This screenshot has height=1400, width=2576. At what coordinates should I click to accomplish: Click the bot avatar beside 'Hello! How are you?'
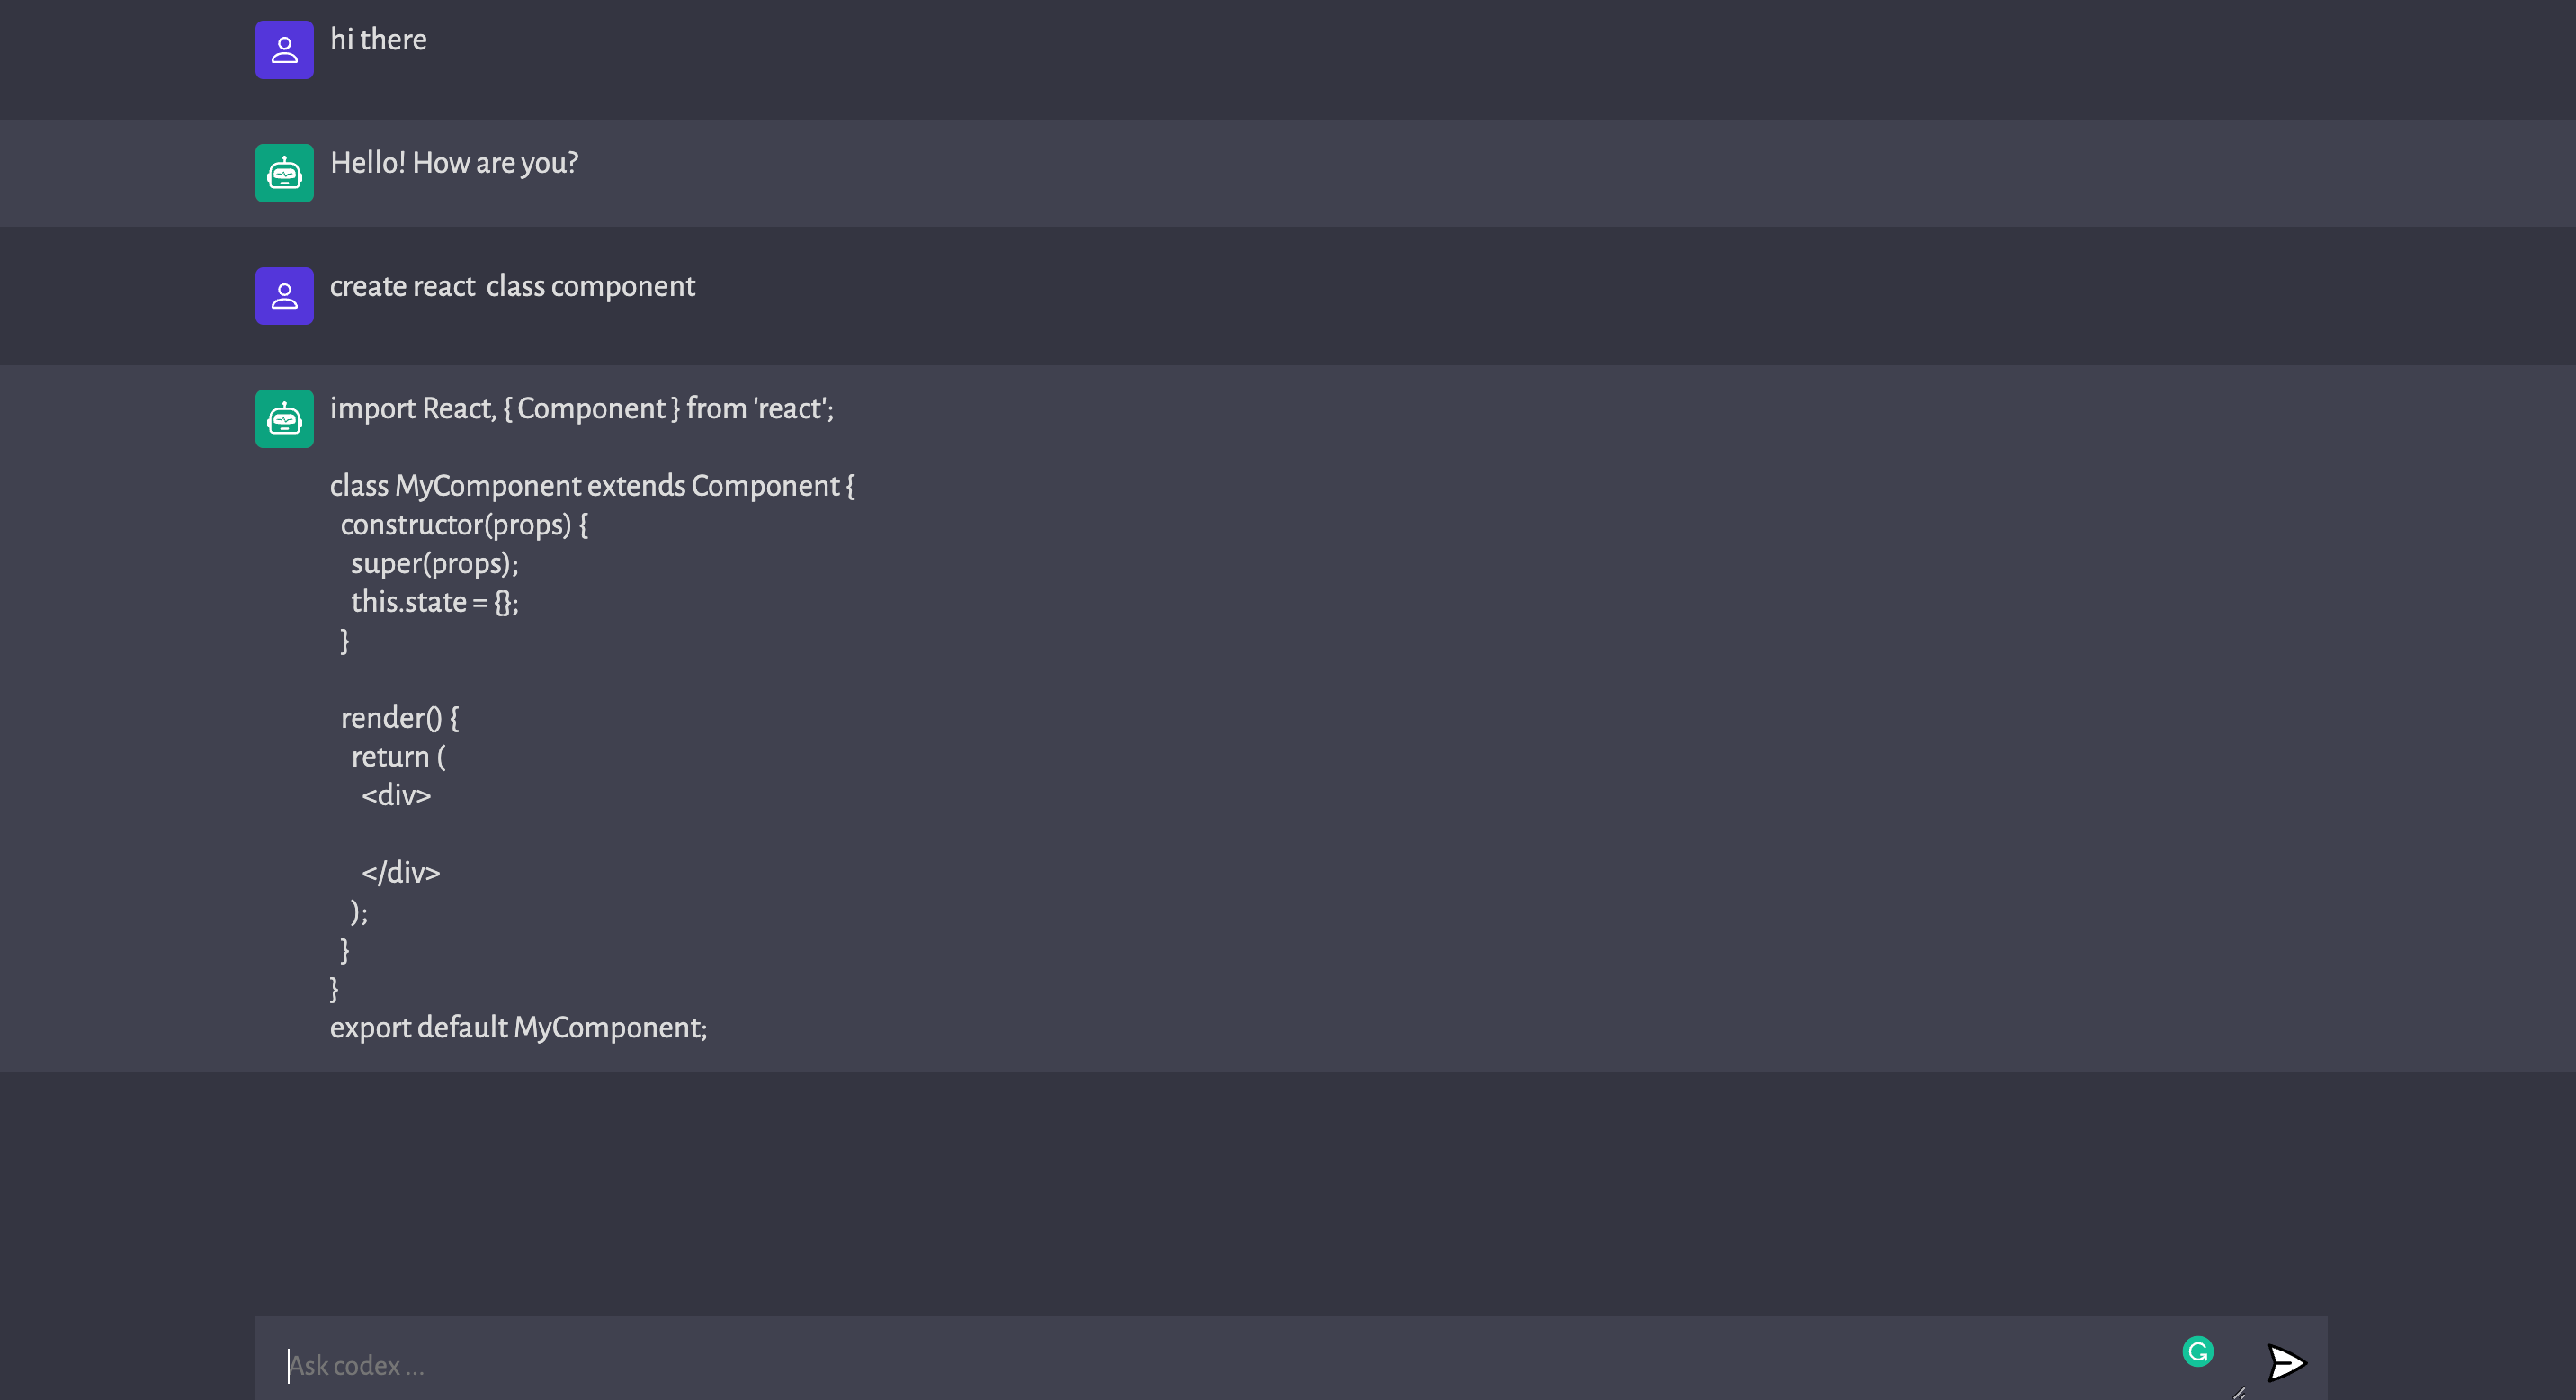[284, 173]
